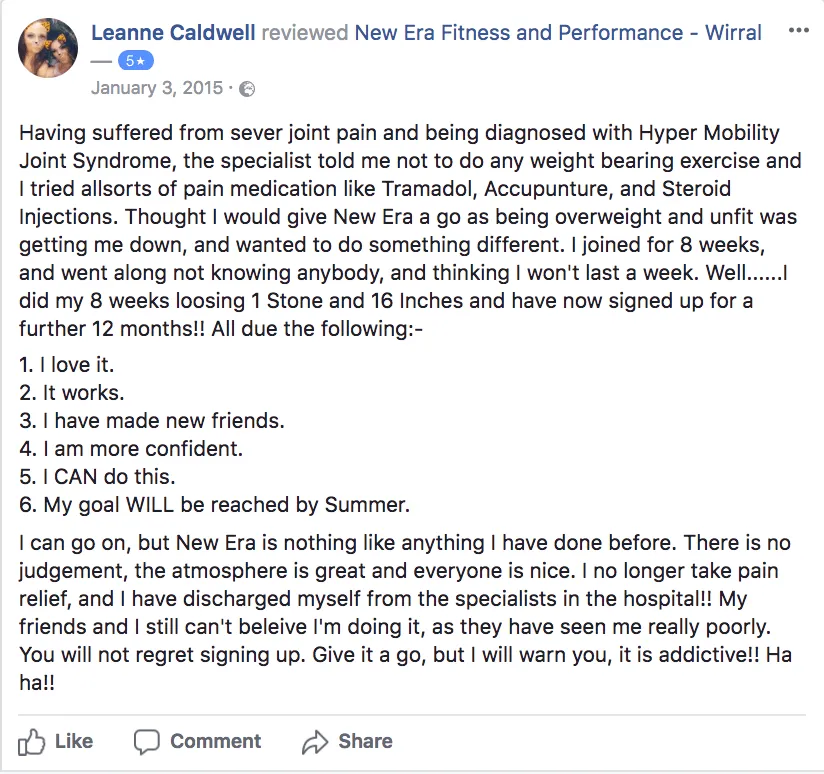
Task: Click the Share arrow icon
Action: pos(315,742)
